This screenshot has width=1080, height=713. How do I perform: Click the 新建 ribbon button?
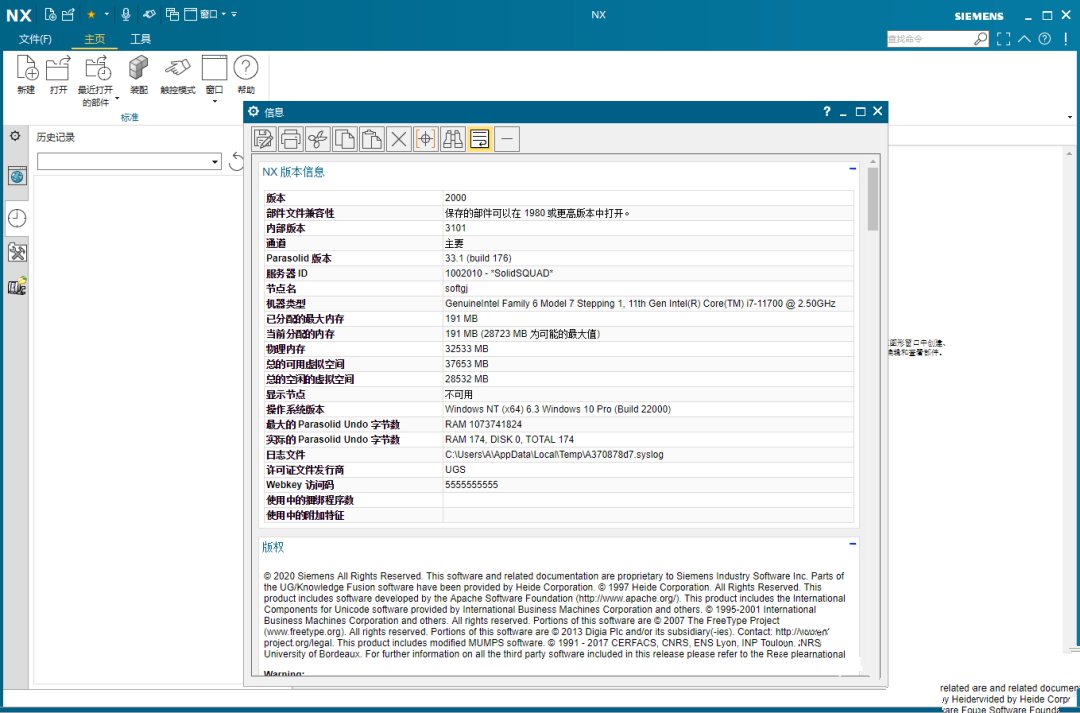tap(26, 74)
